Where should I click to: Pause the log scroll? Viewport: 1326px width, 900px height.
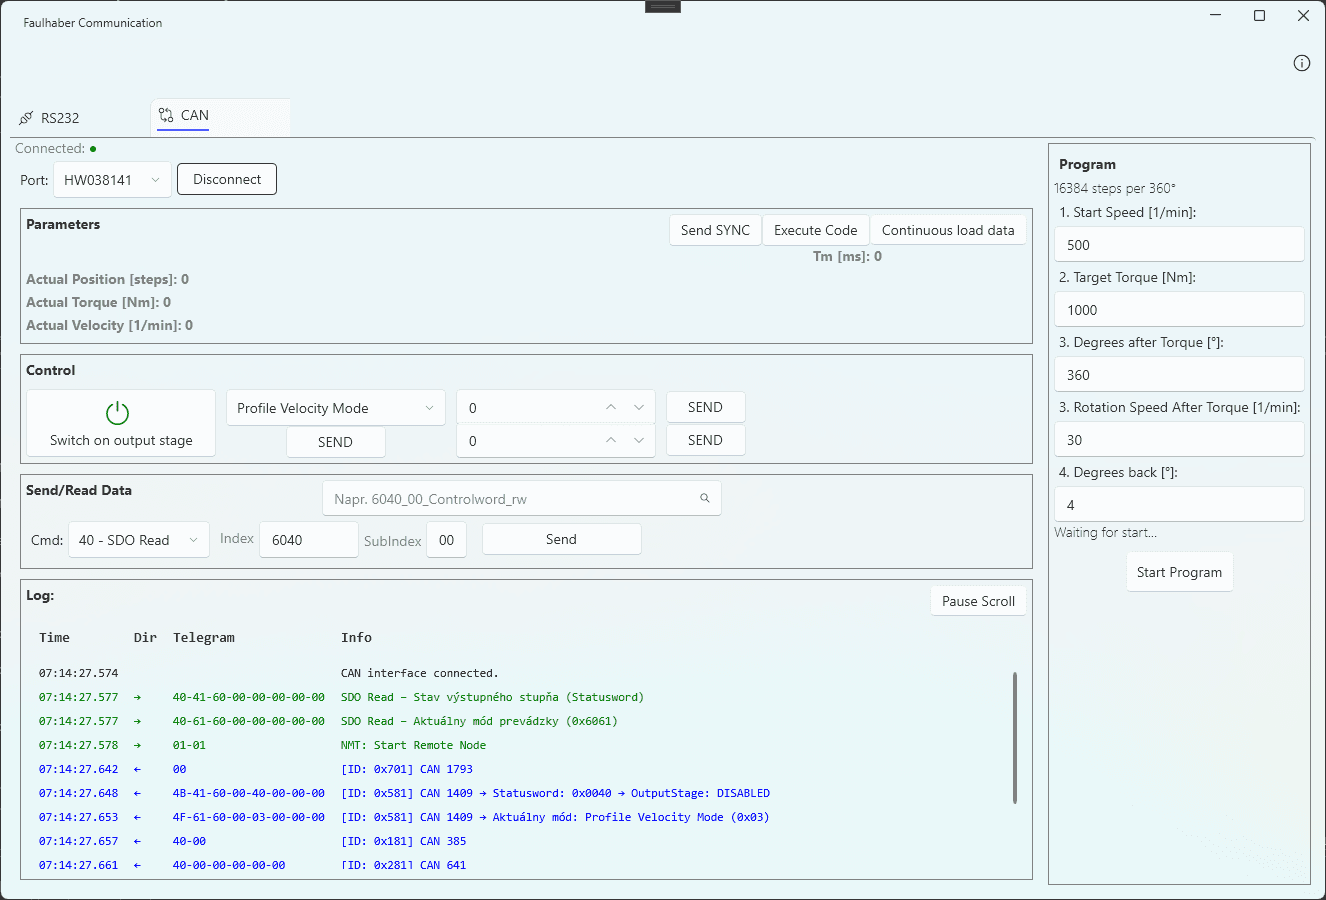coord(977,601)
